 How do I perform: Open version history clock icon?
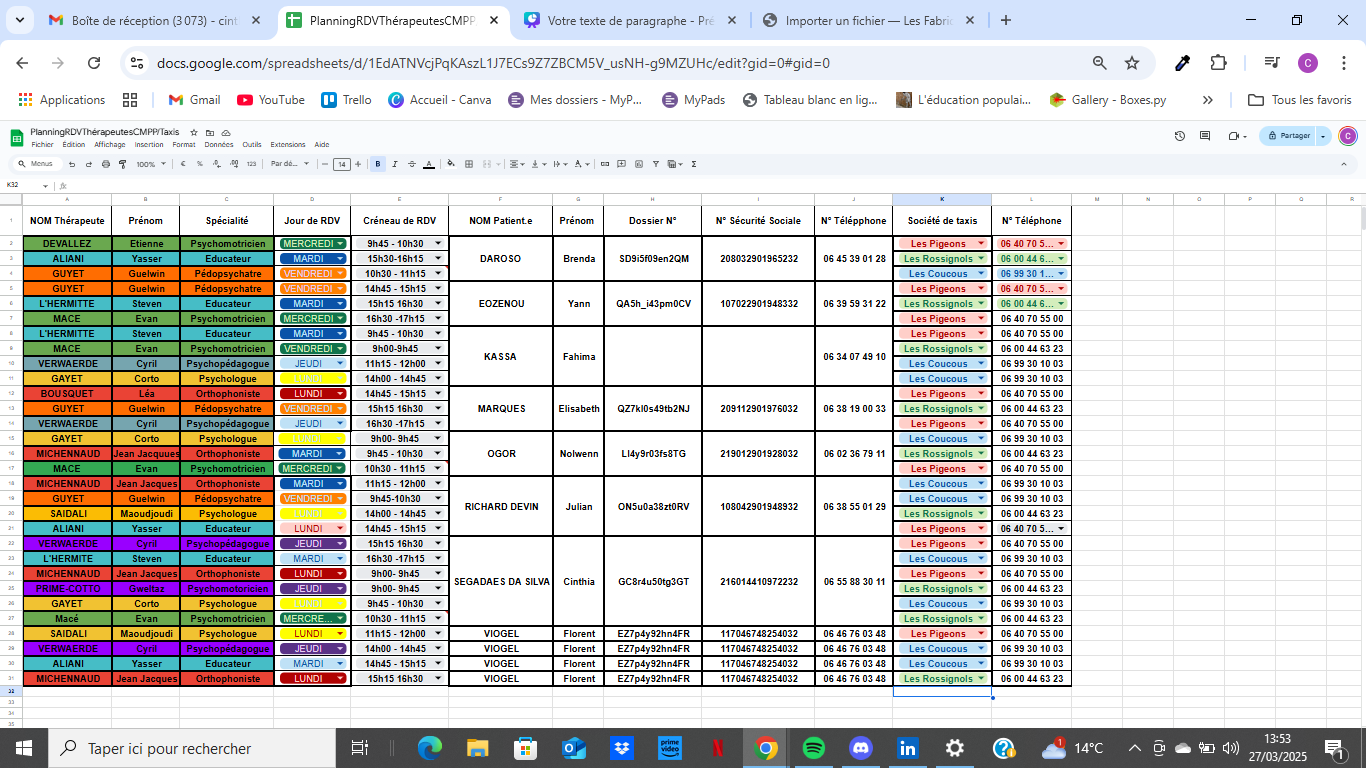click(x=1179, y=136)
